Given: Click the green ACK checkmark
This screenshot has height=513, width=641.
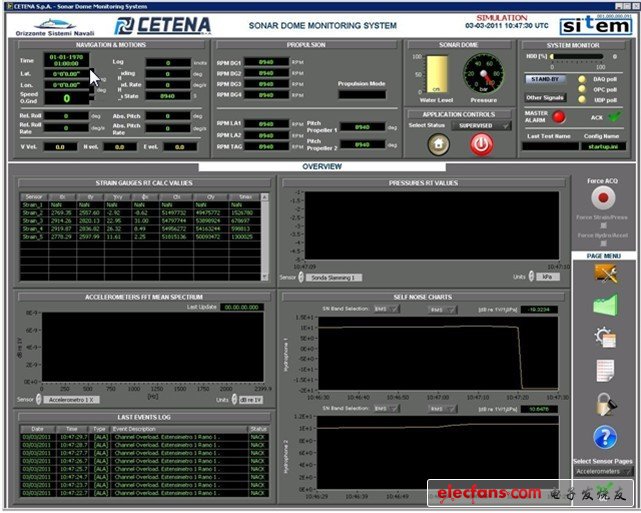Looking at the screenshot, I should tap(615, 117).
